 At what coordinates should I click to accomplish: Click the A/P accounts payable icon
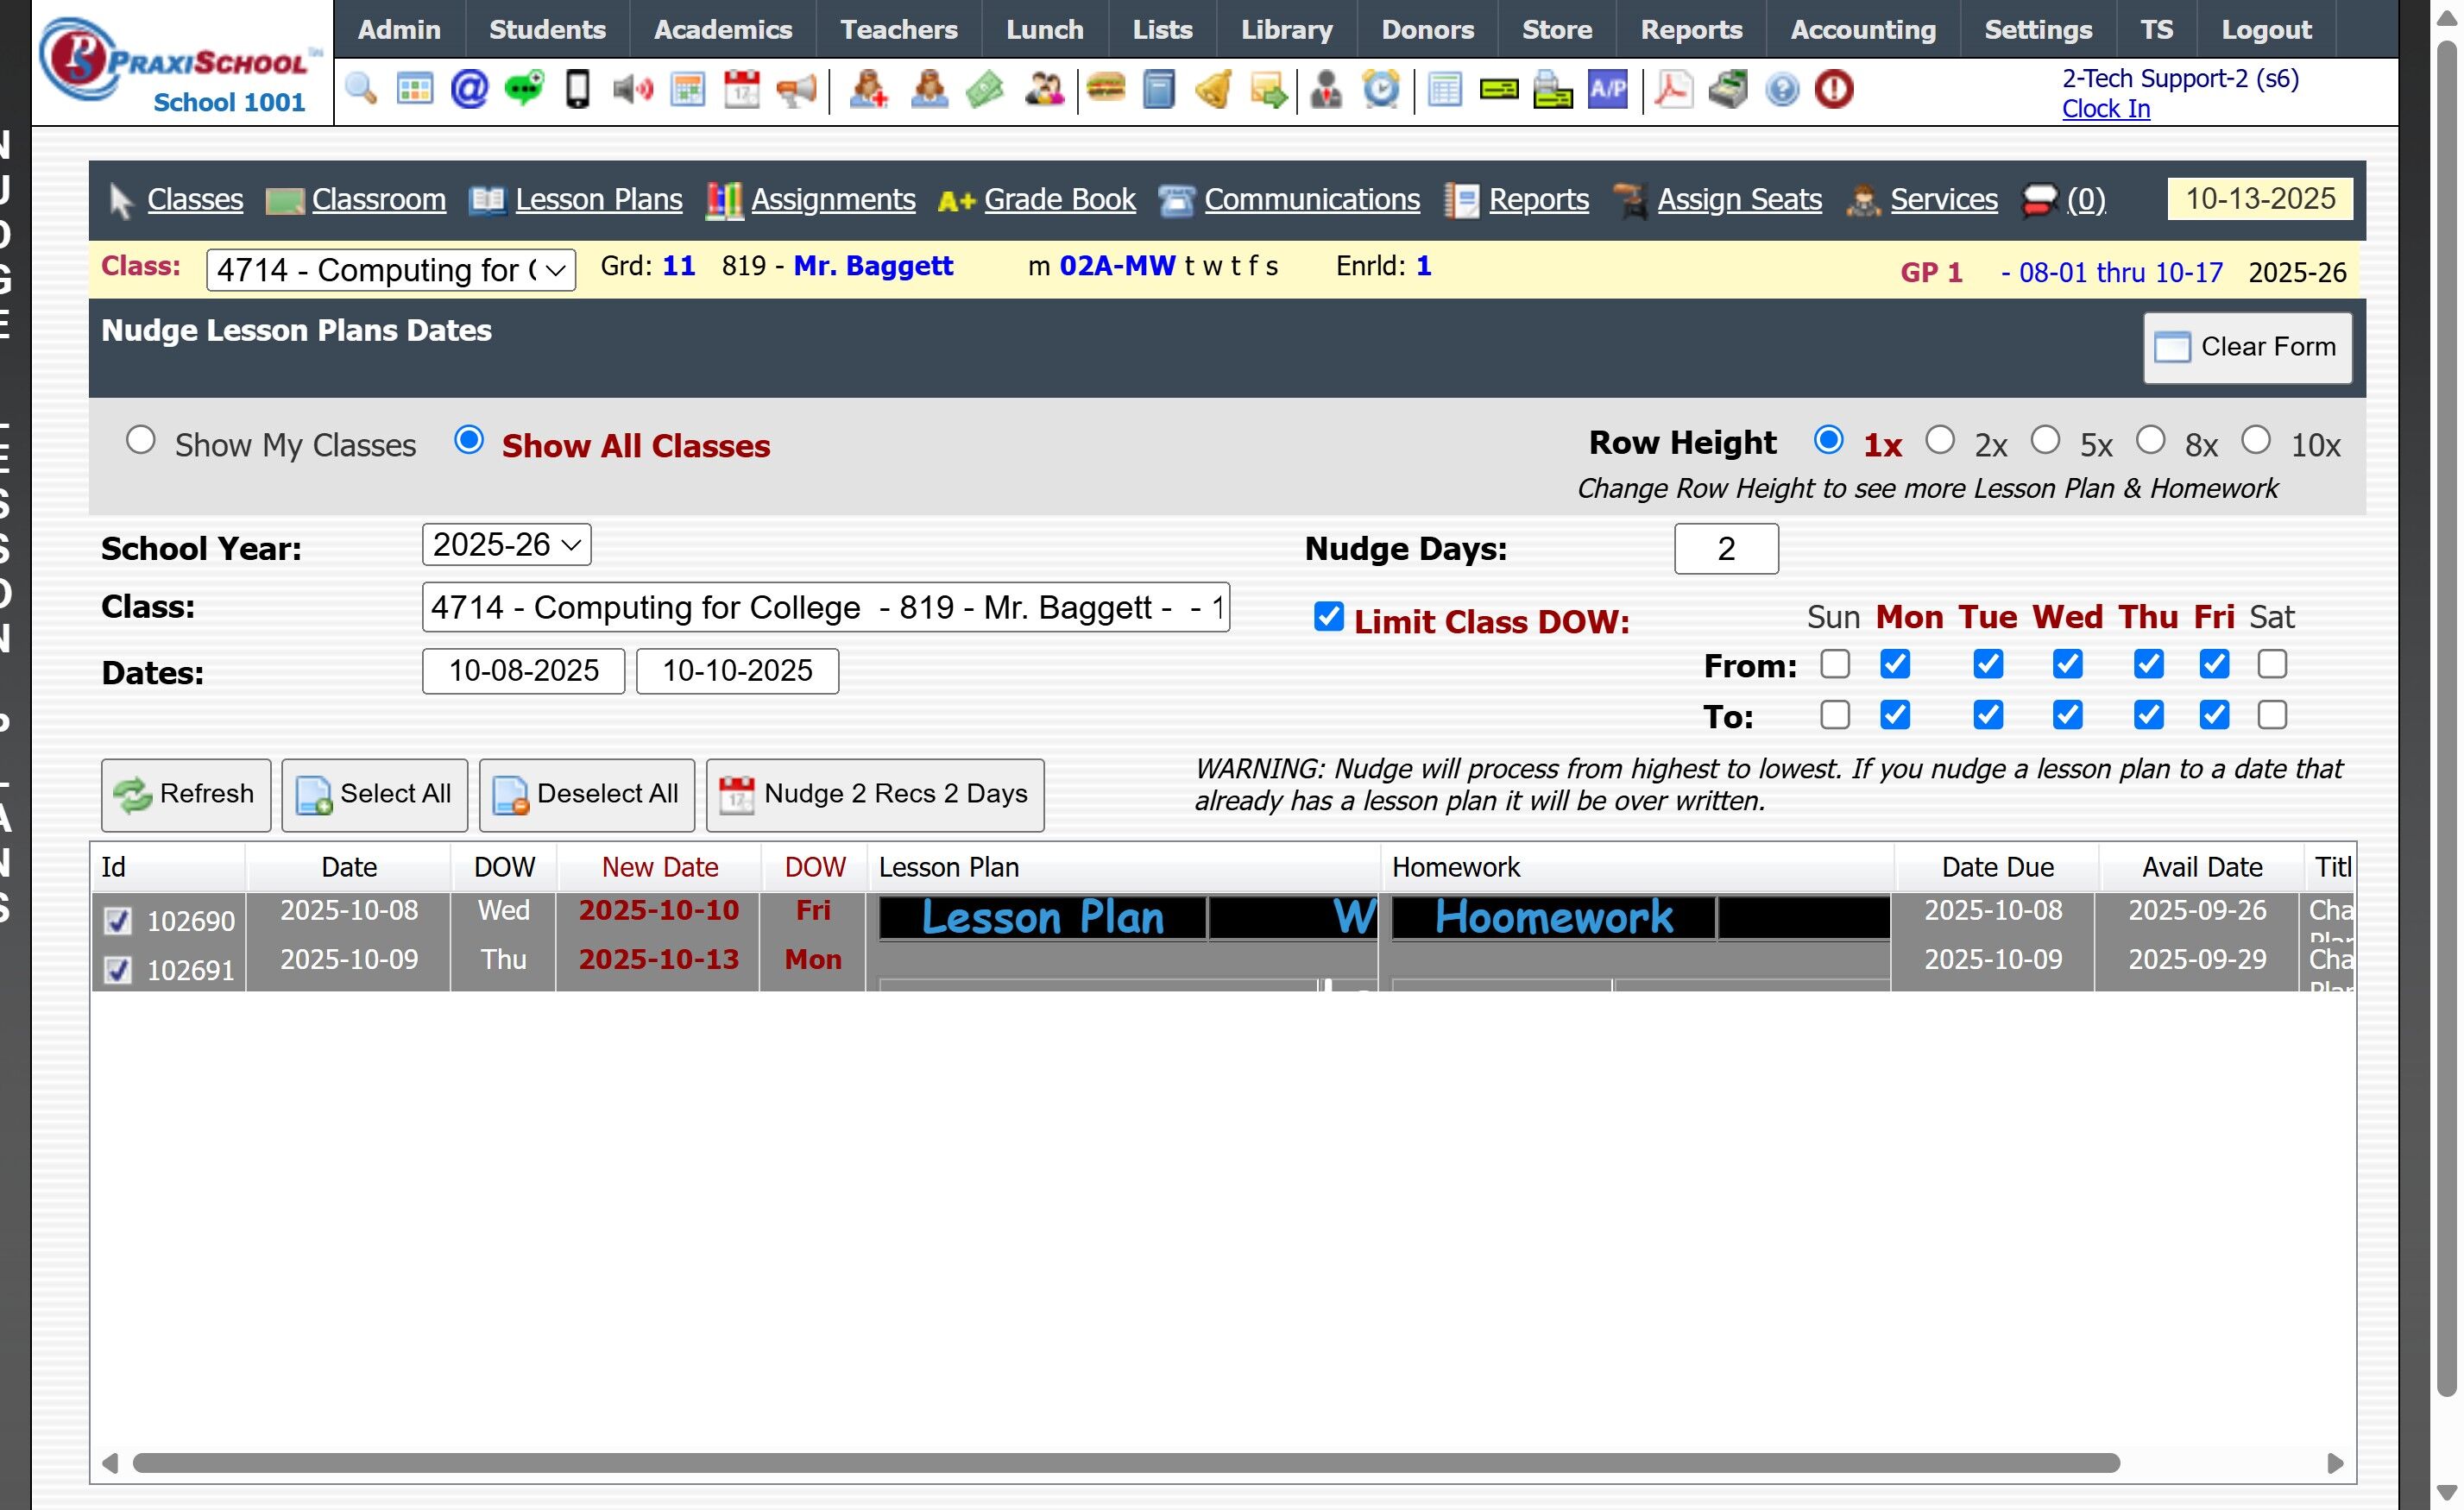click(x=1607, y=90)
